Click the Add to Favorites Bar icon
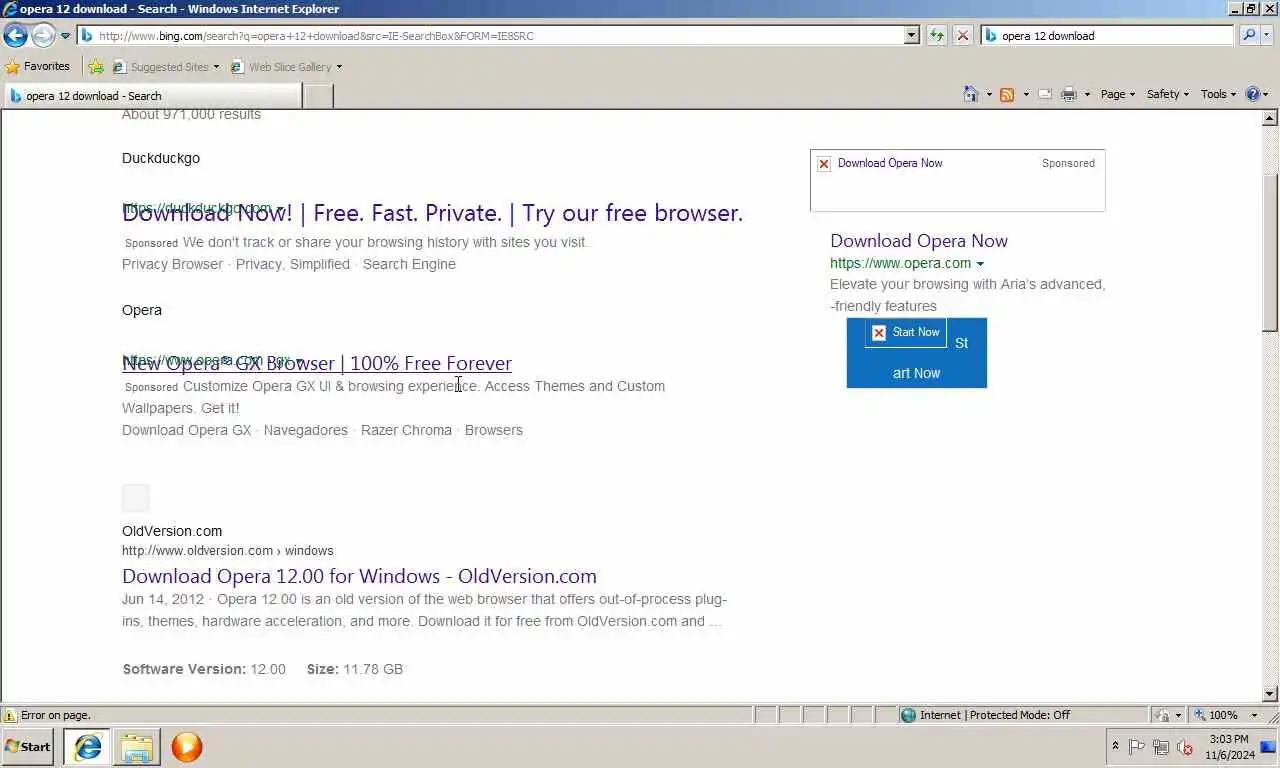Image resolution: width=1280 pixels, height=768 pixels. click(x=96, y=67)
